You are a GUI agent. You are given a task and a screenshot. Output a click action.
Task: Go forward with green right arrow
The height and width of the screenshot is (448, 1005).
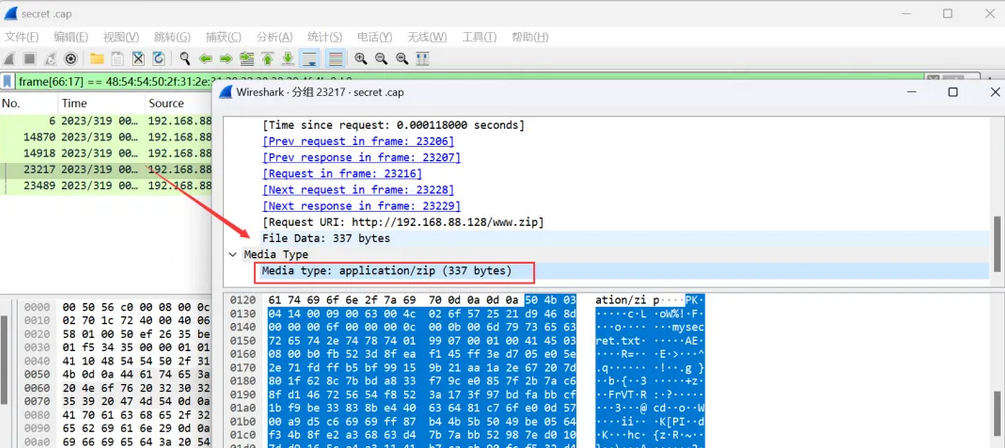click(226, 59)
